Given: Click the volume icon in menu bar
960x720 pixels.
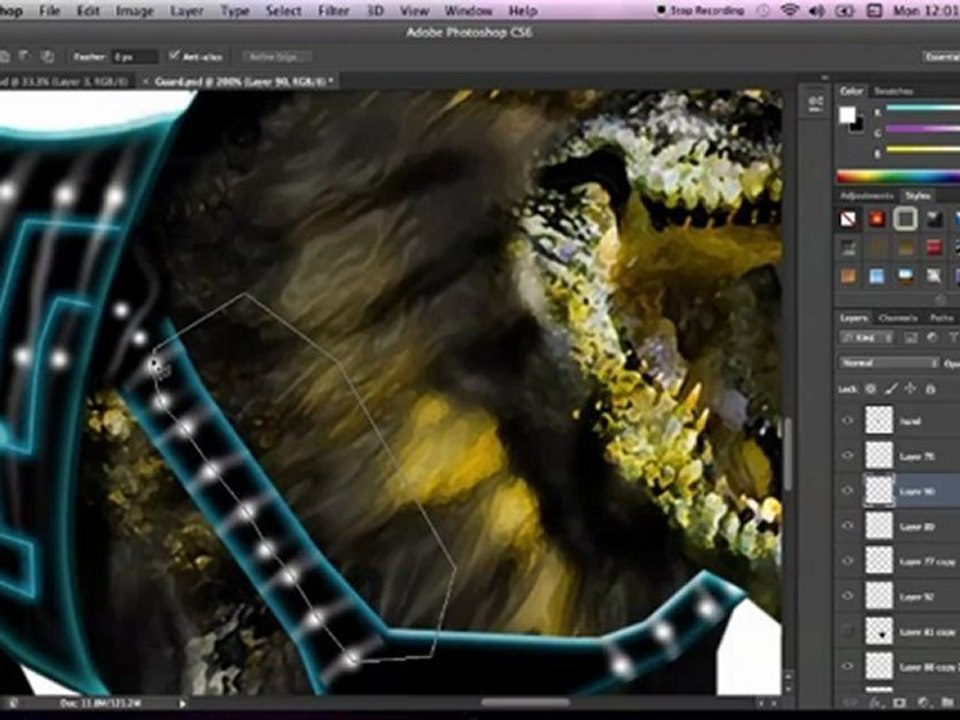Looking at the screenshot, I should click(817, 10).
